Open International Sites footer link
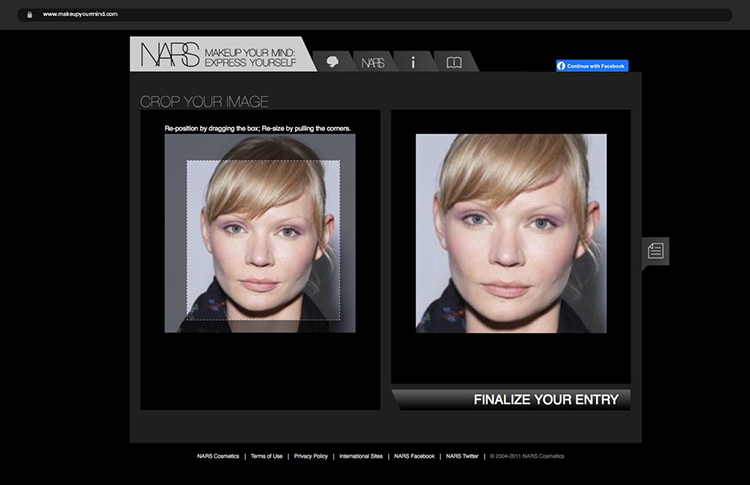 (x=361, y=456)
